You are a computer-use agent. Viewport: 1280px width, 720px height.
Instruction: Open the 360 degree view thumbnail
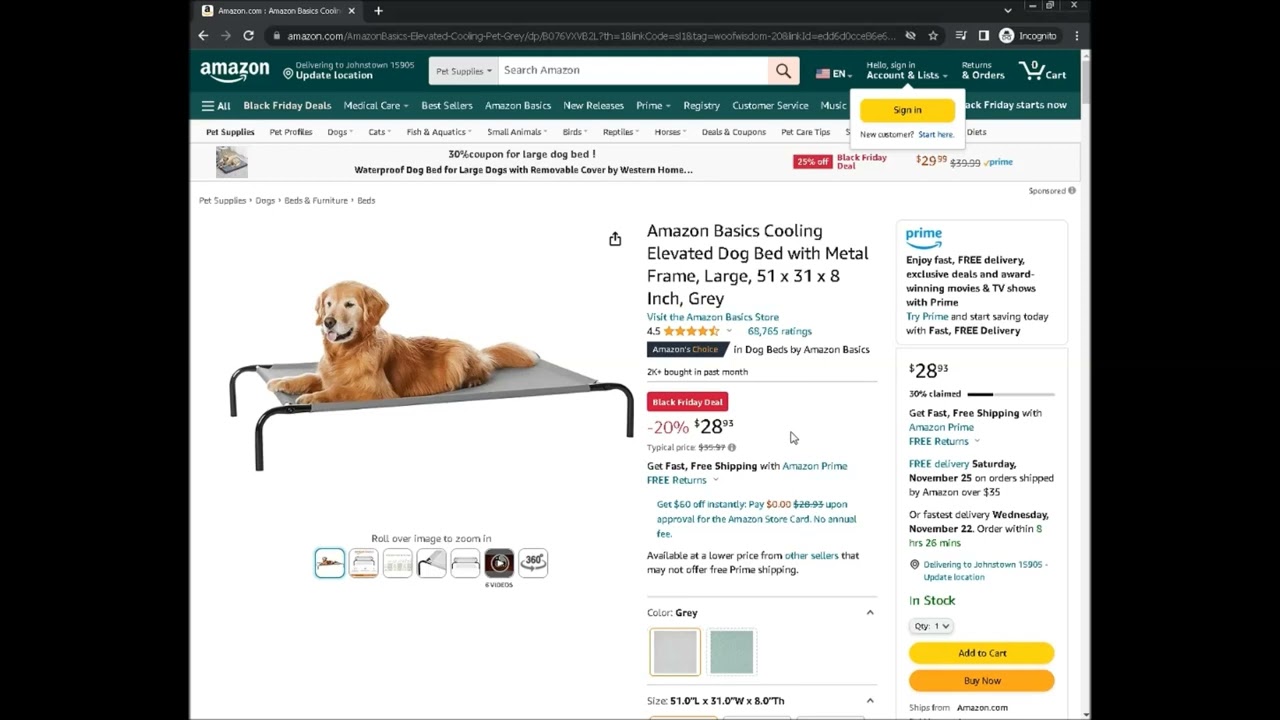tap(533, 562)
